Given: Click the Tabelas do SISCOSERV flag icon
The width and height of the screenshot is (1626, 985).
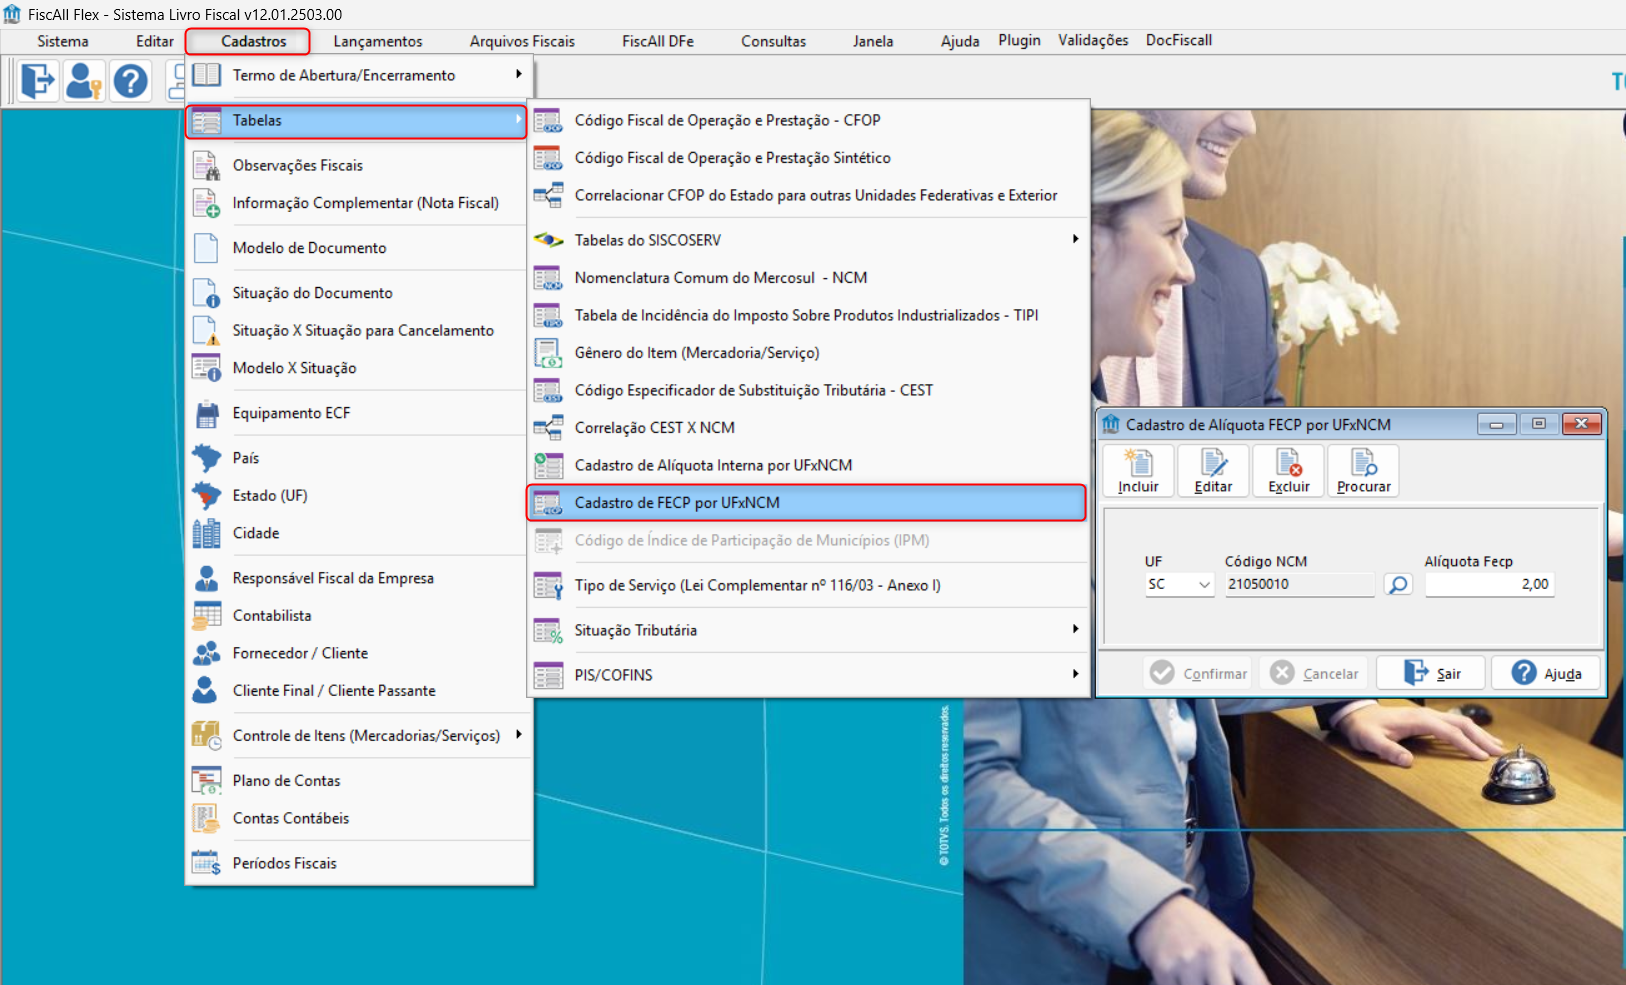Looking at the screenshot, I should [548, 240].
